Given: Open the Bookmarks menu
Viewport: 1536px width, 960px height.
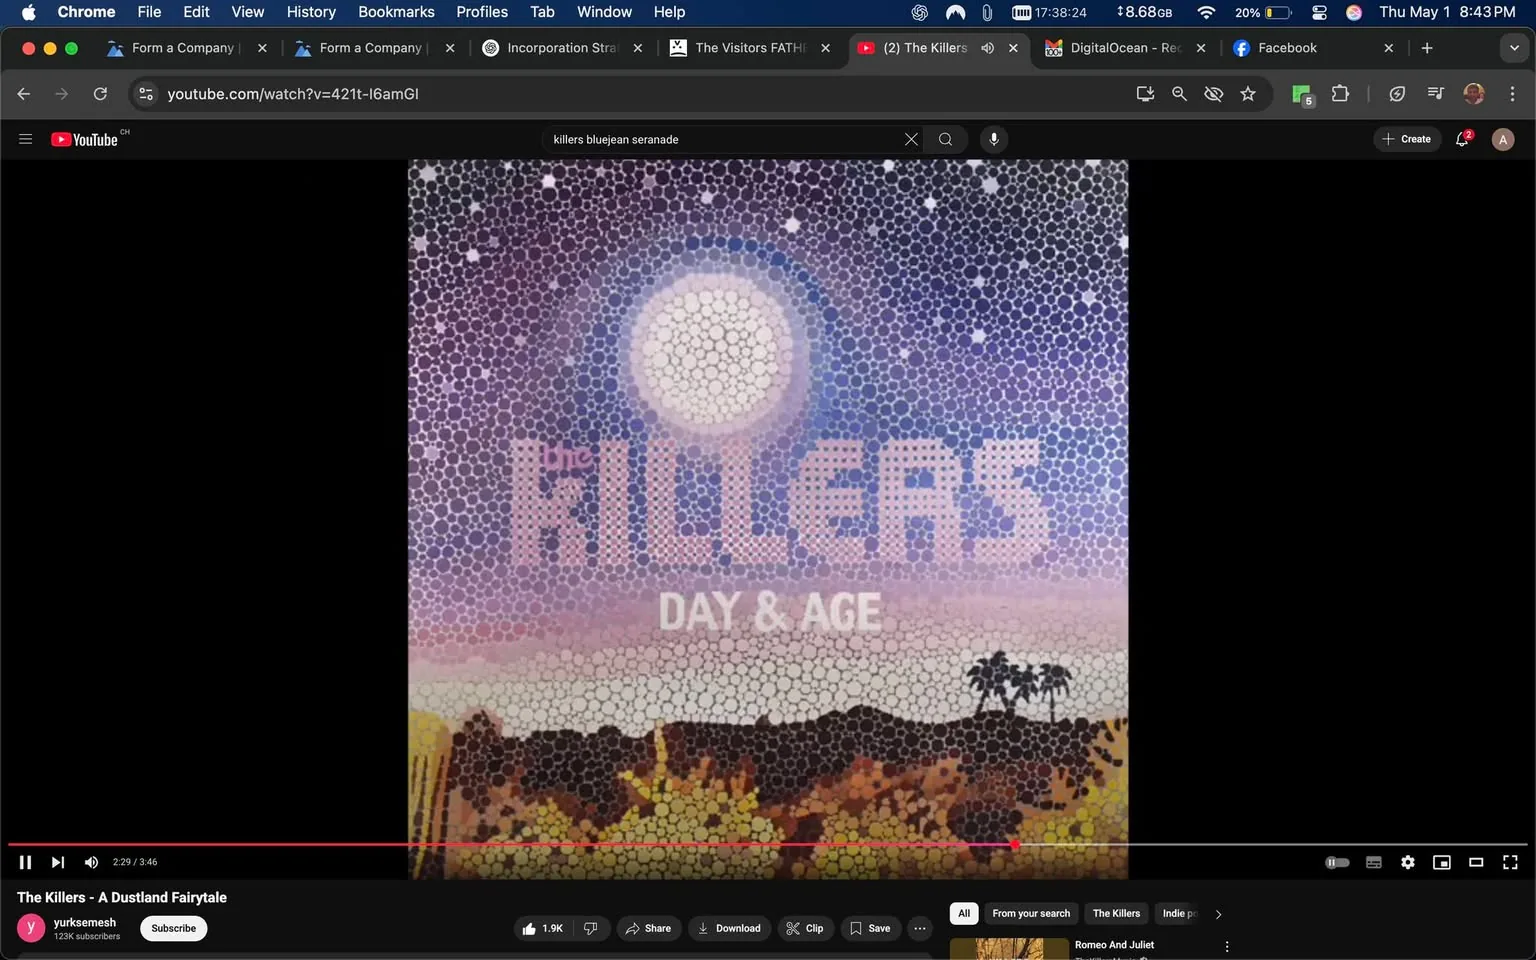Looking at the screenshot, I should pos(396,11).
